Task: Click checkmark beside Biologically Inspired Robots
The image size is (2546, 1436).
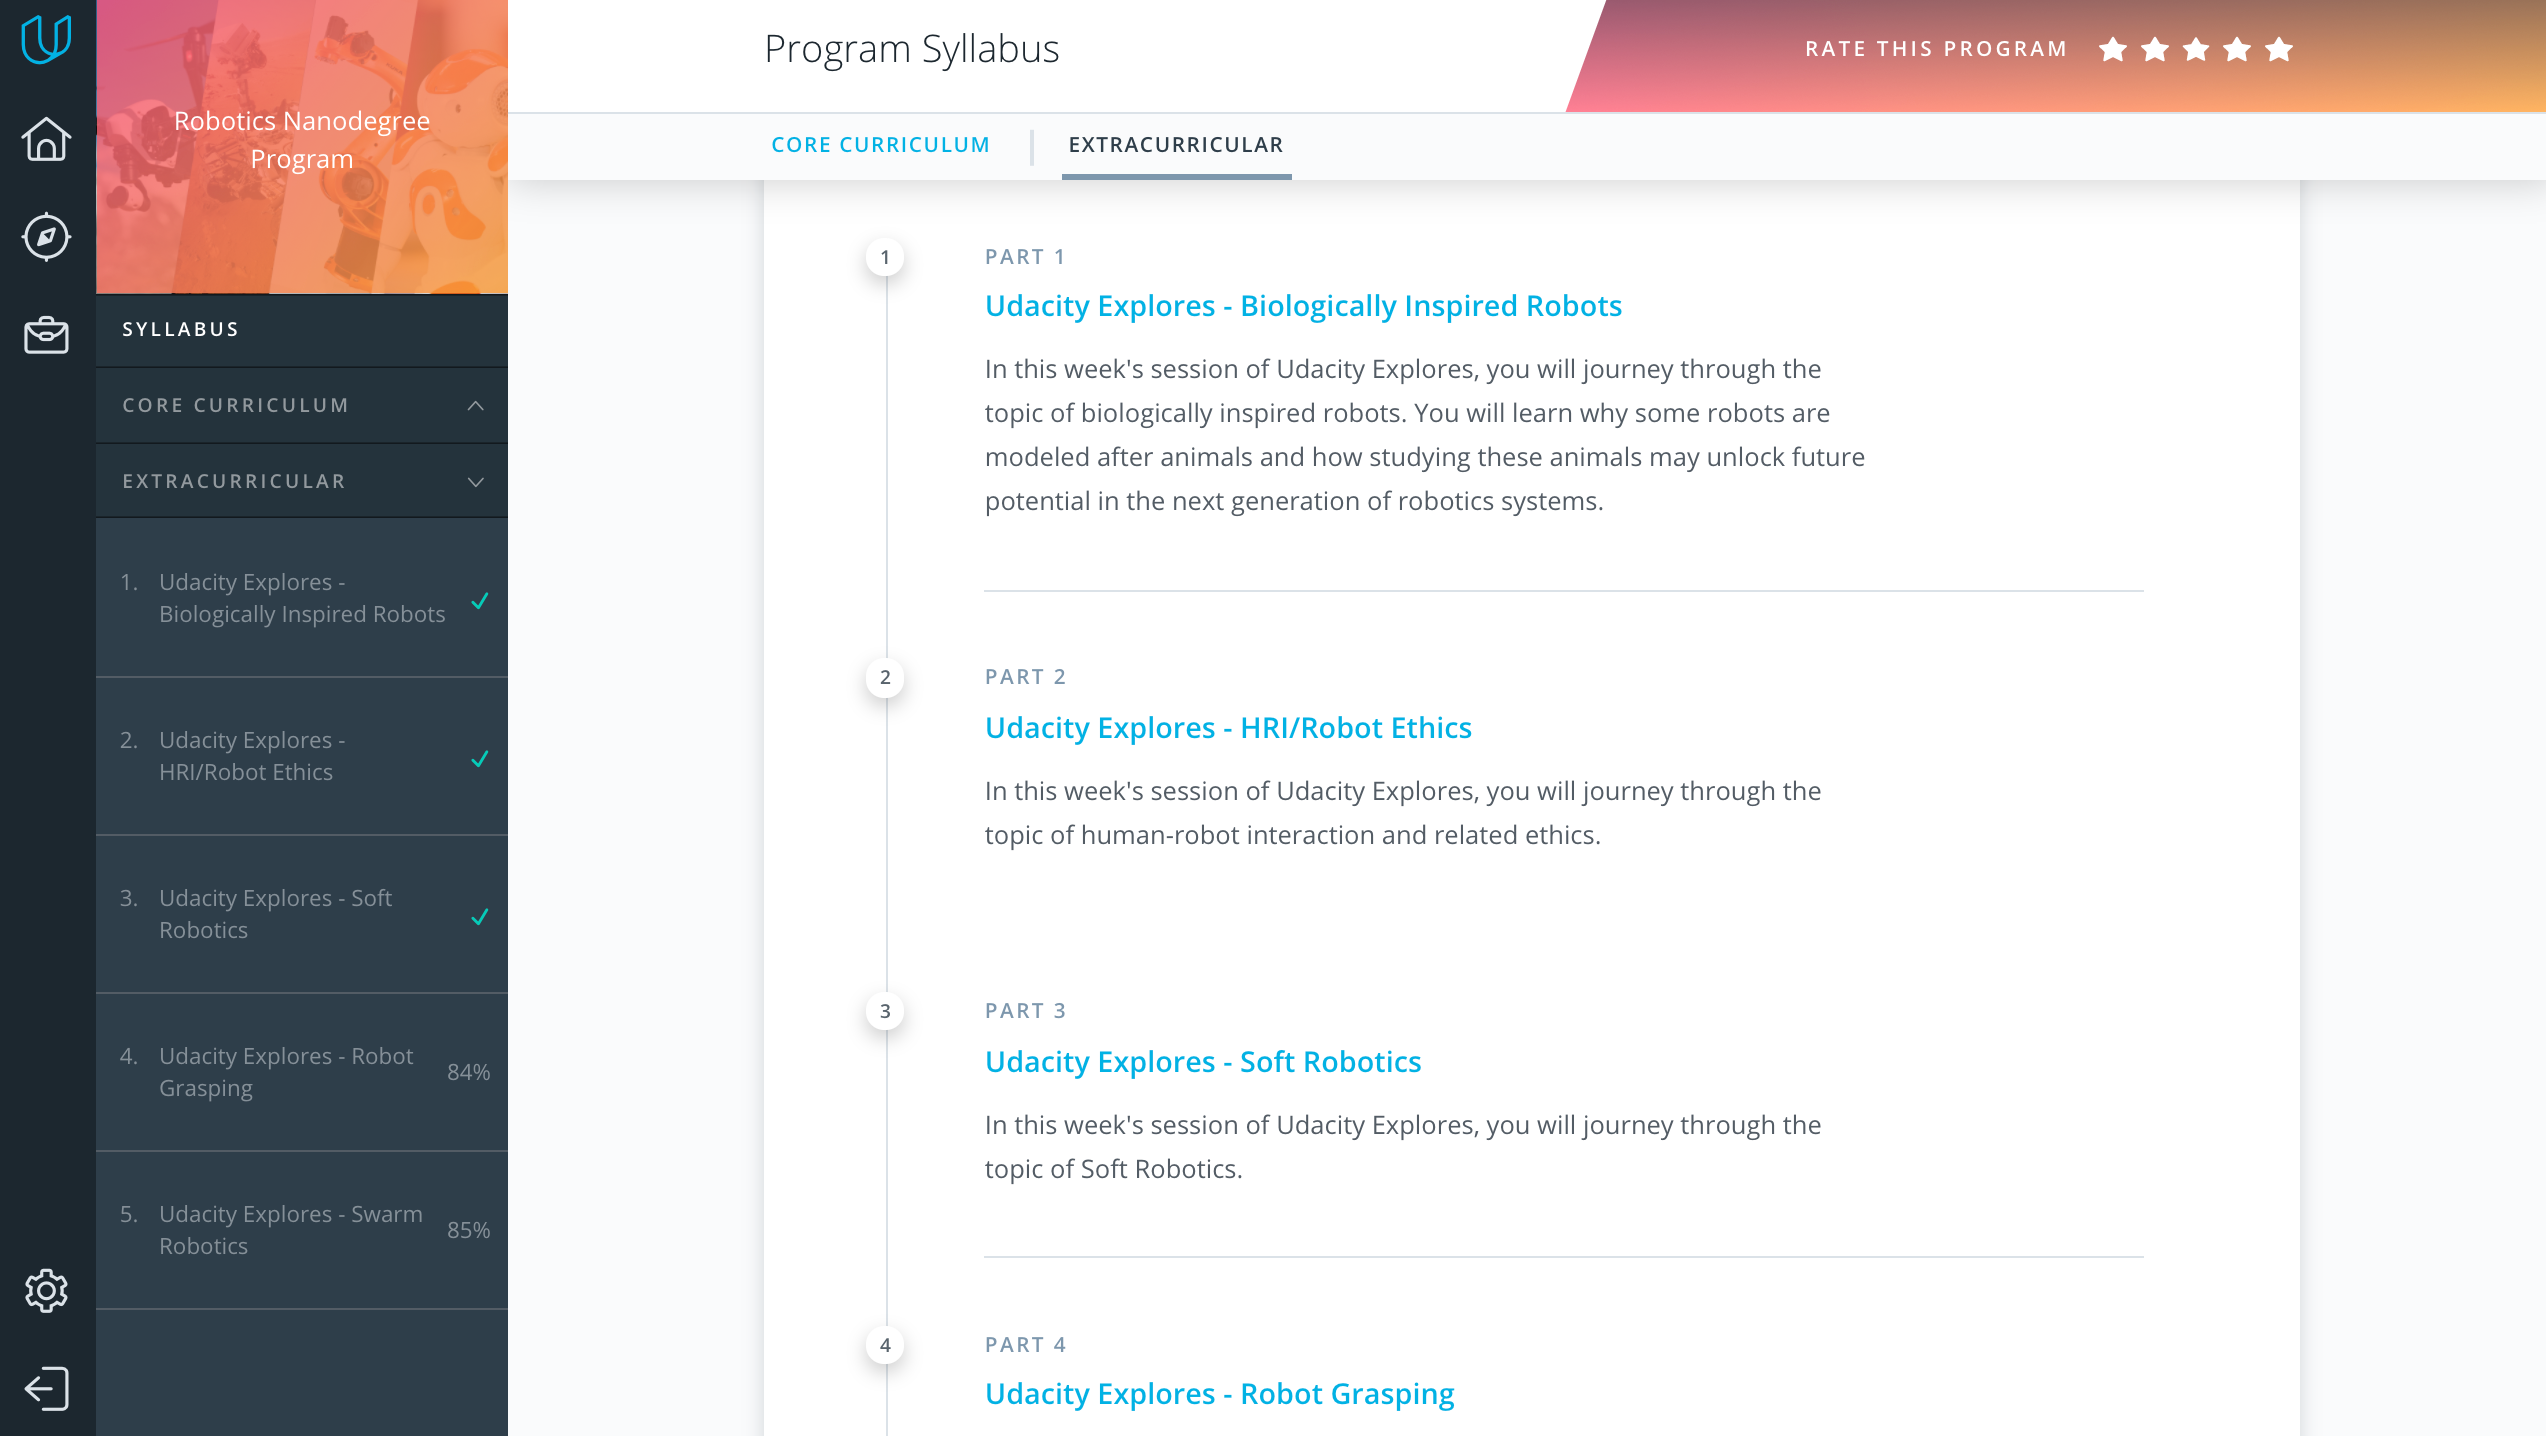Action: point(480,600)
